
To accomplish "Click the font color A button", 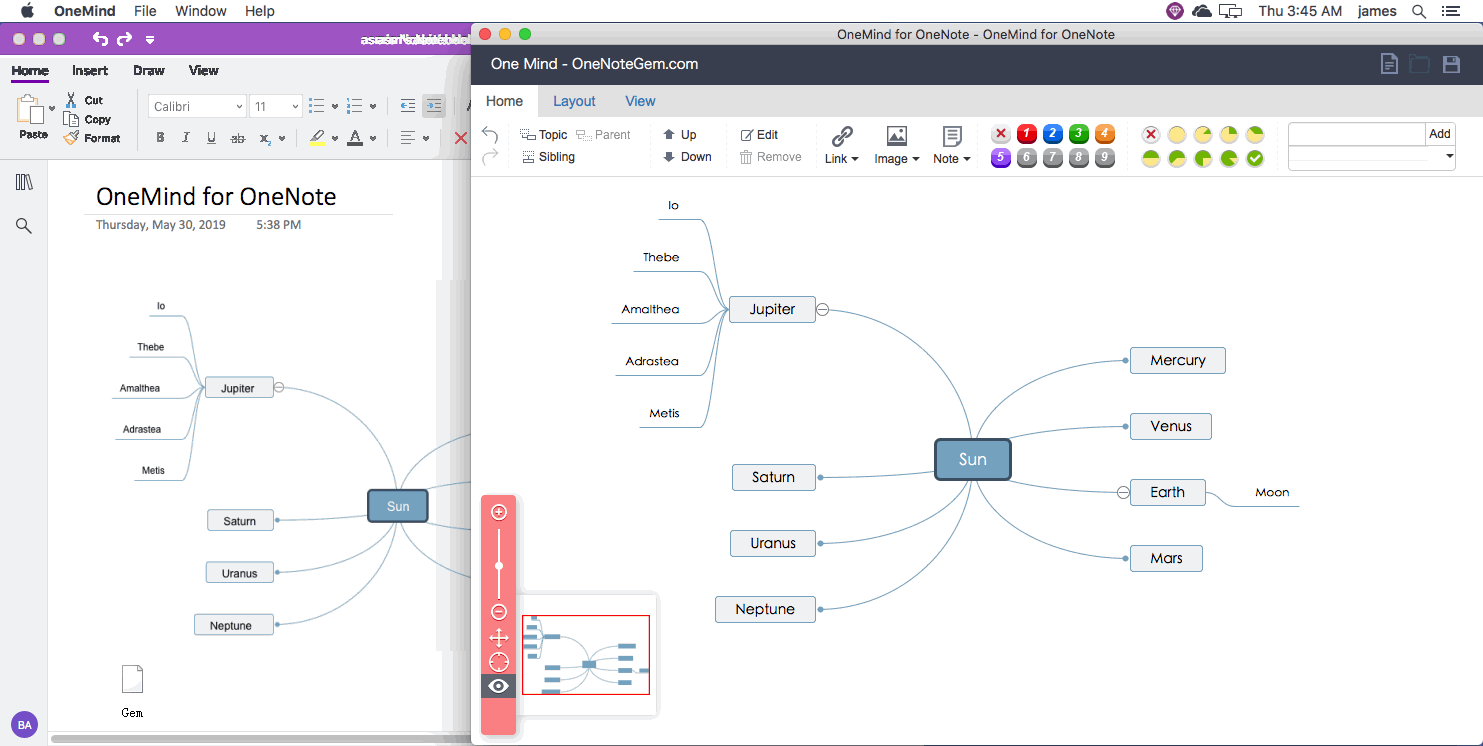I will [355, 138].
